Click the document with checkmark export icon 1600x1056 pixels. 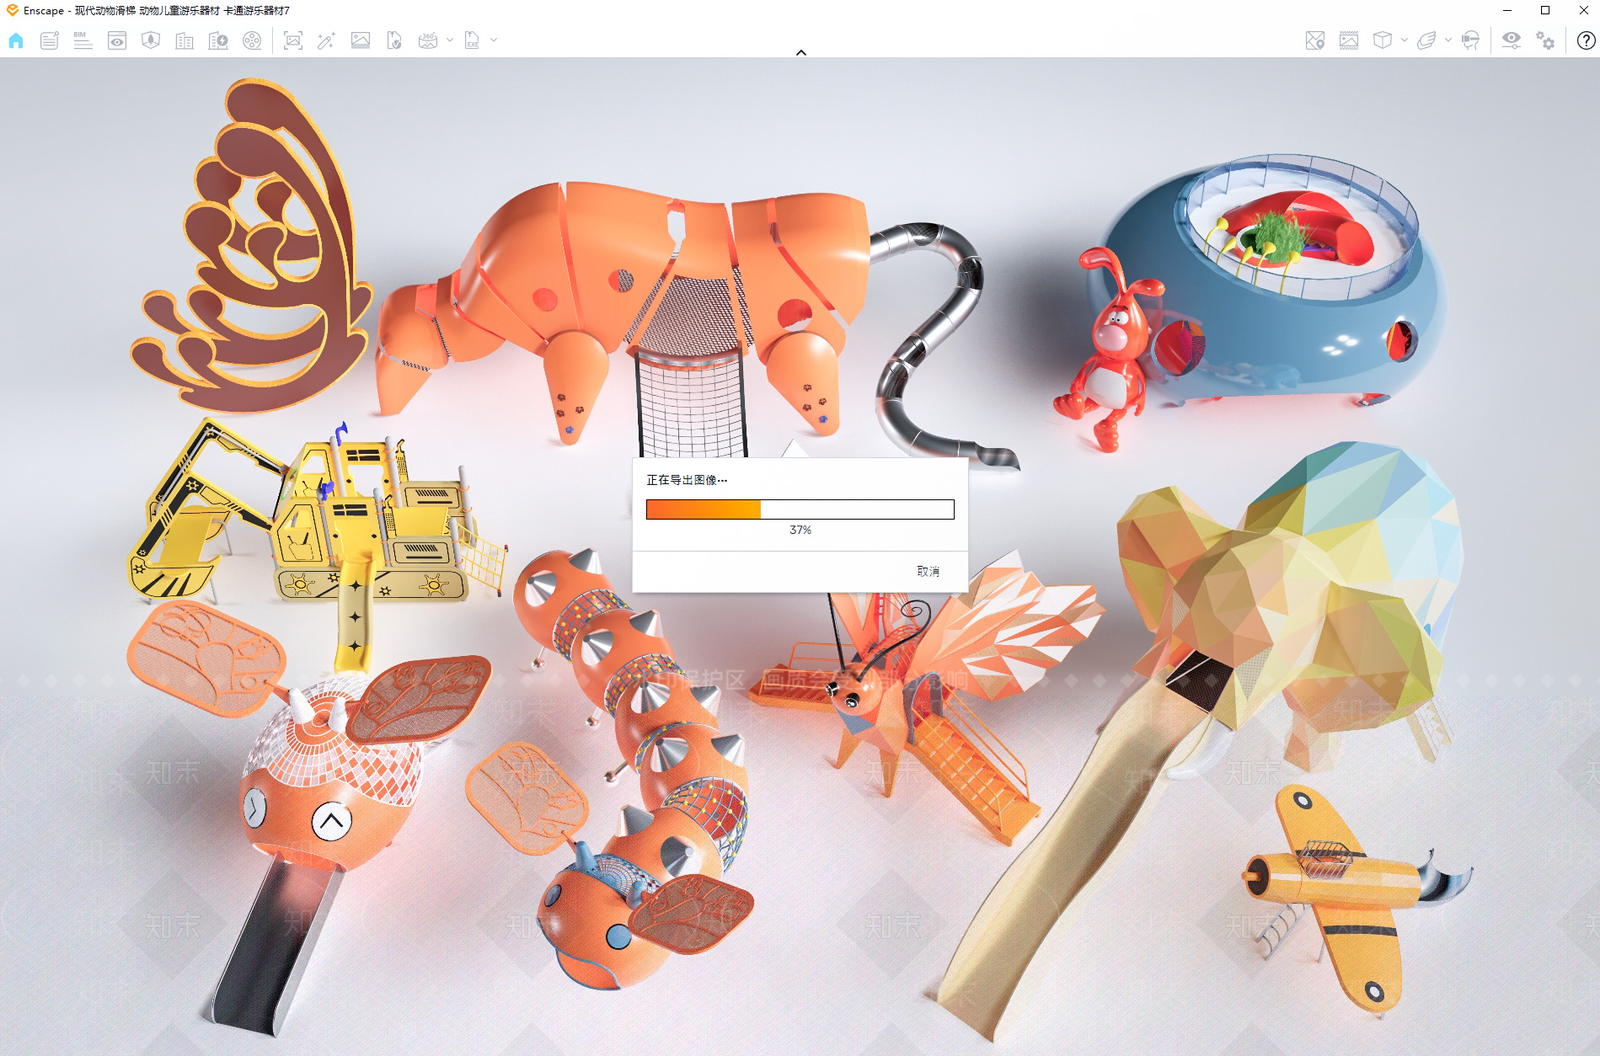(x=394, y=41)
